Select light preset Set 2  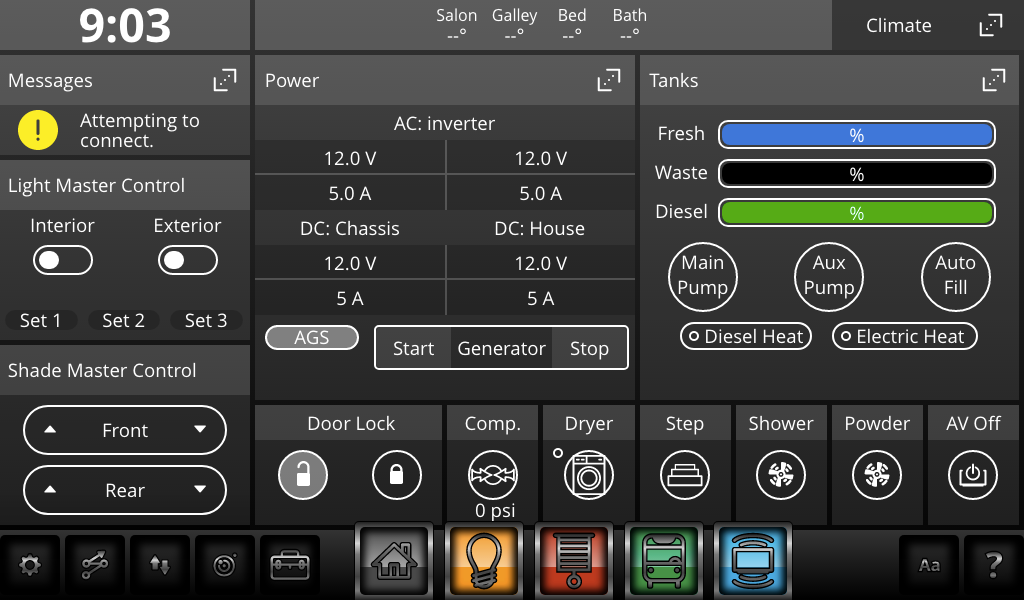click(x=123, y=321)
